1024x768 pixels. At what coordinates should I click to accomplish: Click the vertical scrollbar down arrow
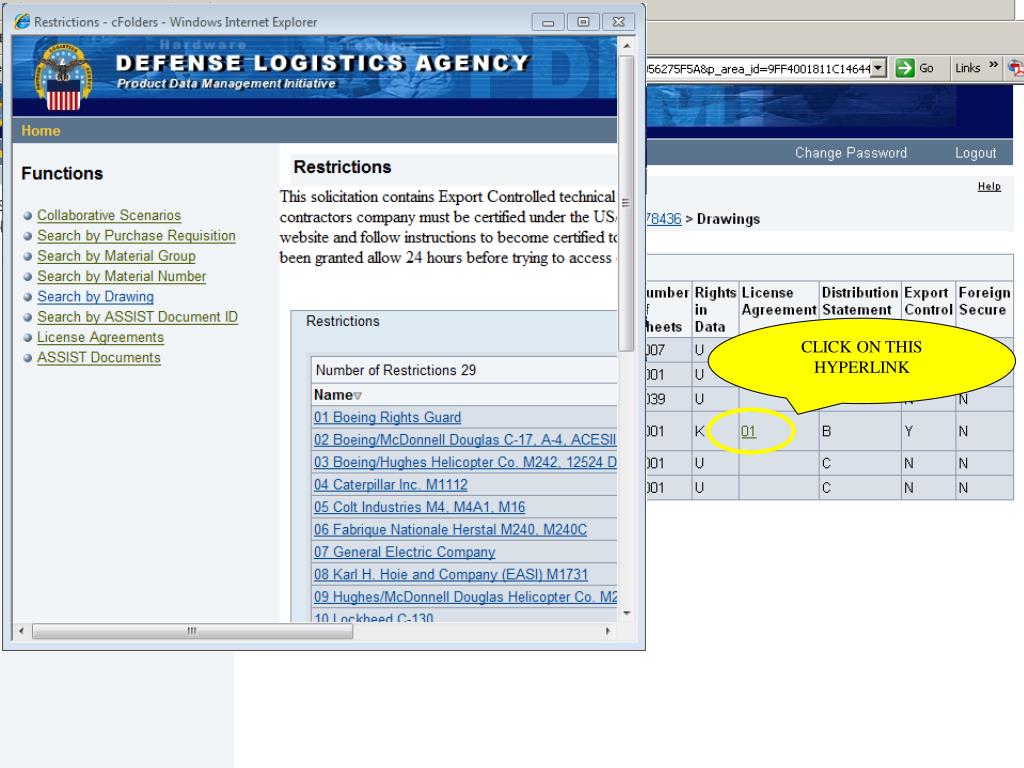626,613
